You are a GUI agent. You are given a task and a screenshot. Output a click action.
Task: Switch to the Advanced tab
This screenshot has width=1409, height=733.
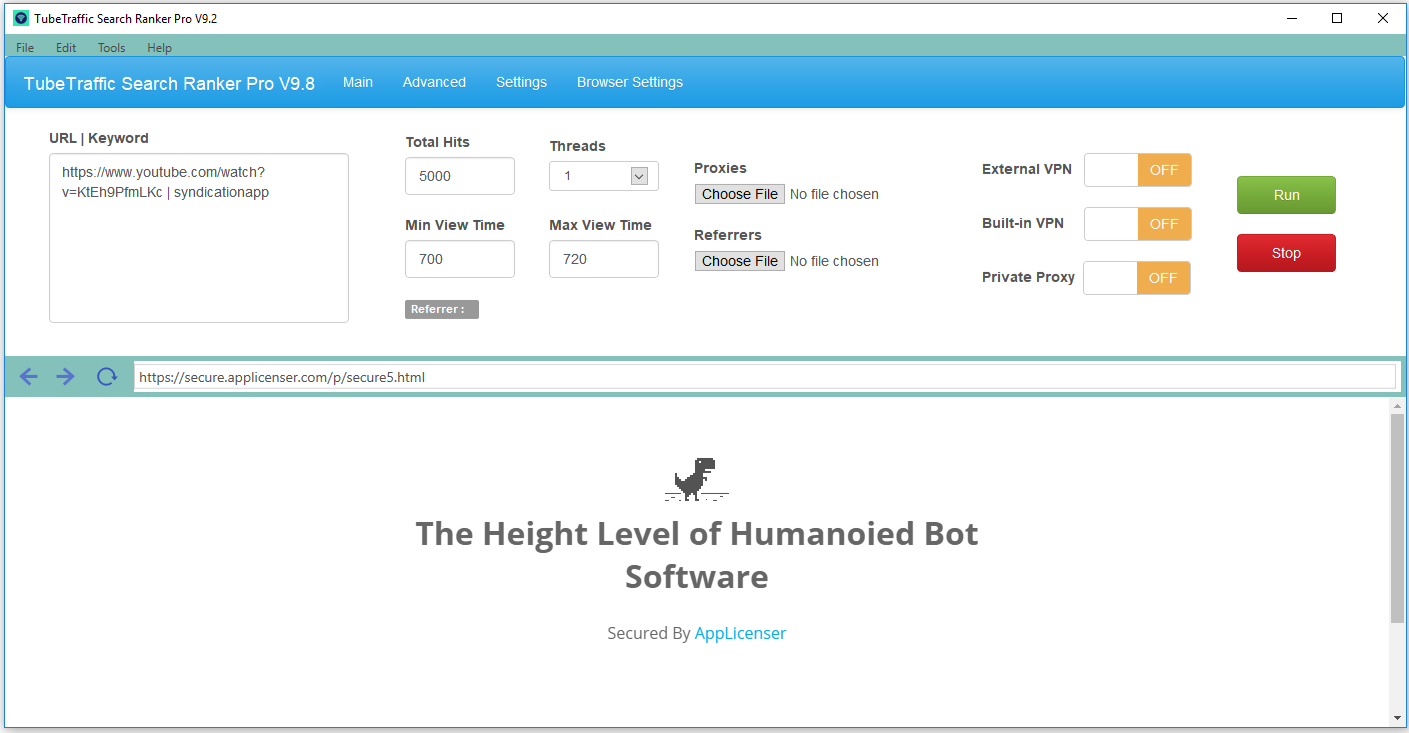[434, 82]
